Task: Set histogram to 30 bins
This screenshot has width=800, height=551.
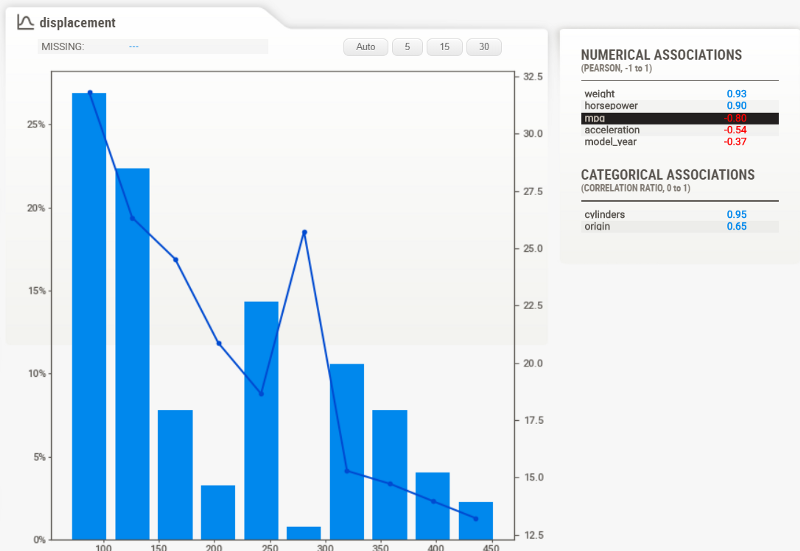Action: (x=484, y=47)
